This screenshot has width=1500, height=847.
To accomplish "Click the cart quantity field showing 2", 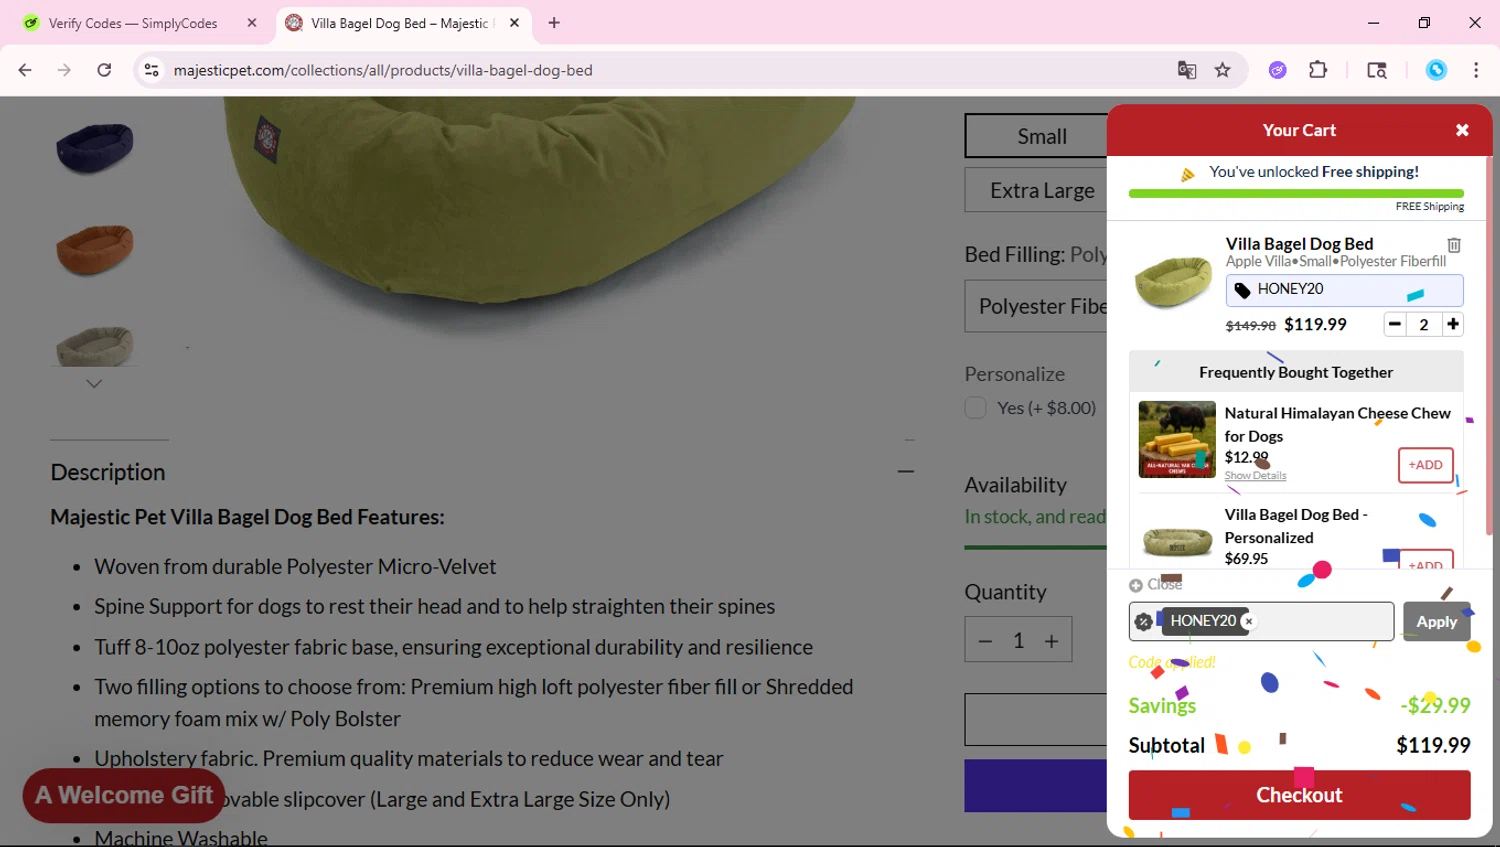I will tap(1424, 324).
